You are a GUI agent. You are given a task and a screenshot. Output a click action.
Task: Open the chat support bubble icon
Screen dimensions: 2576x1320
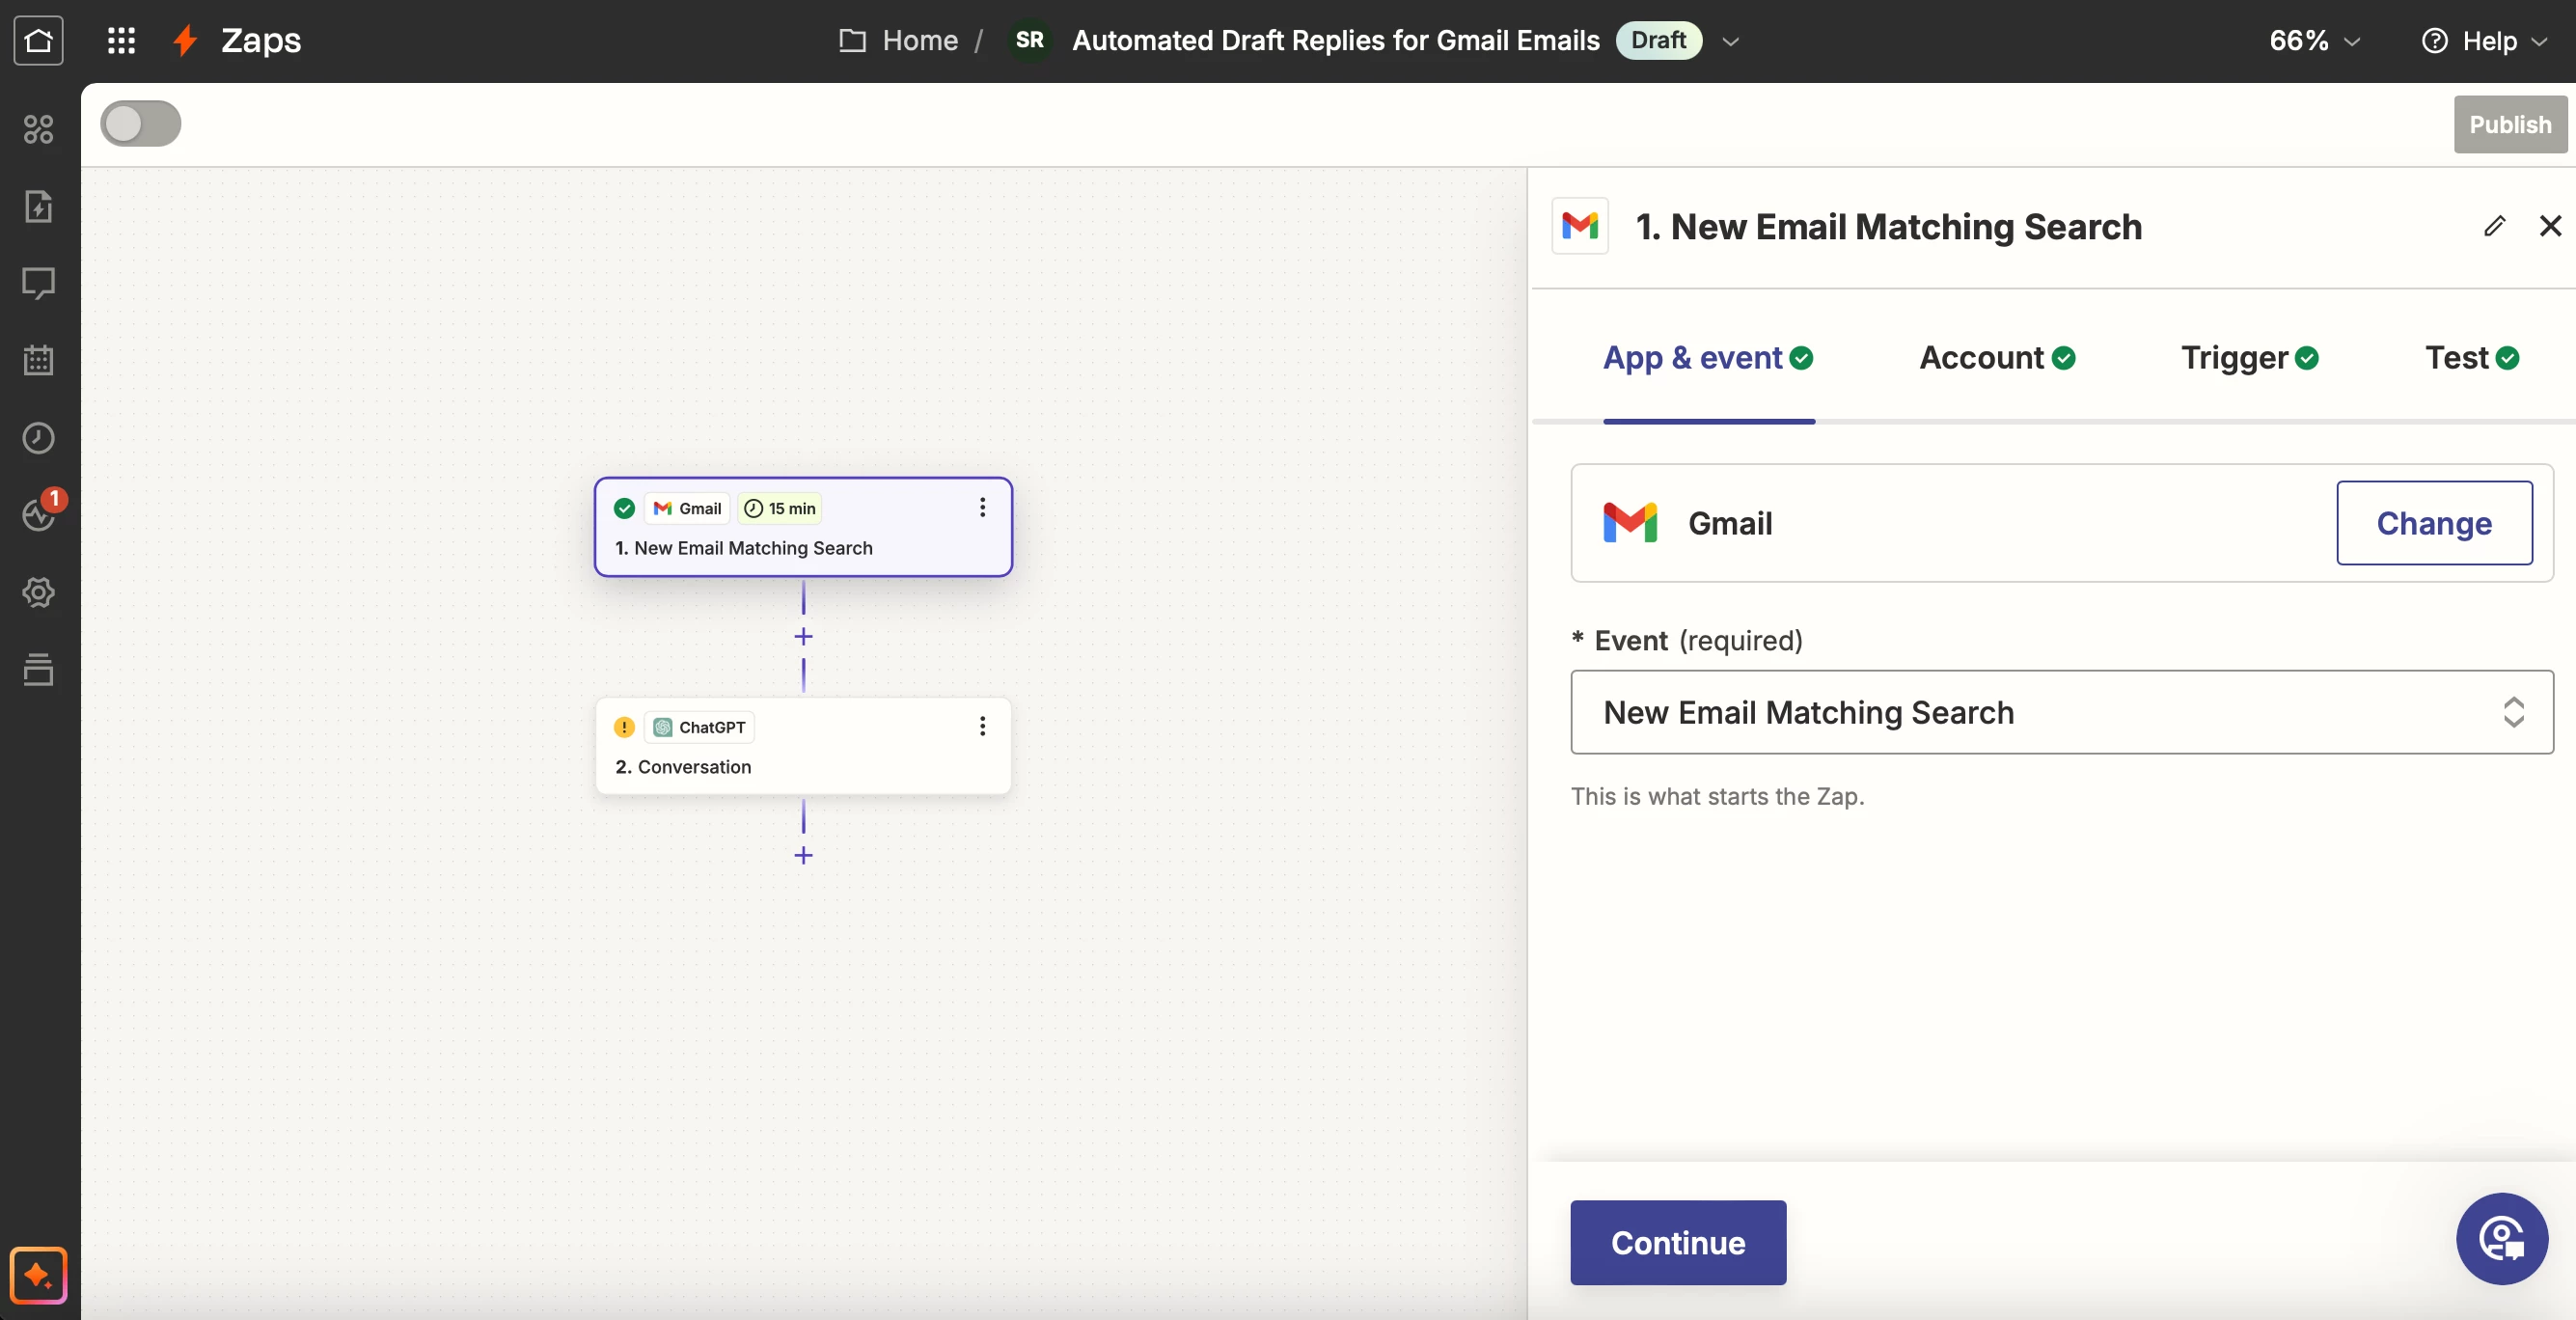pos(2501,1238)
